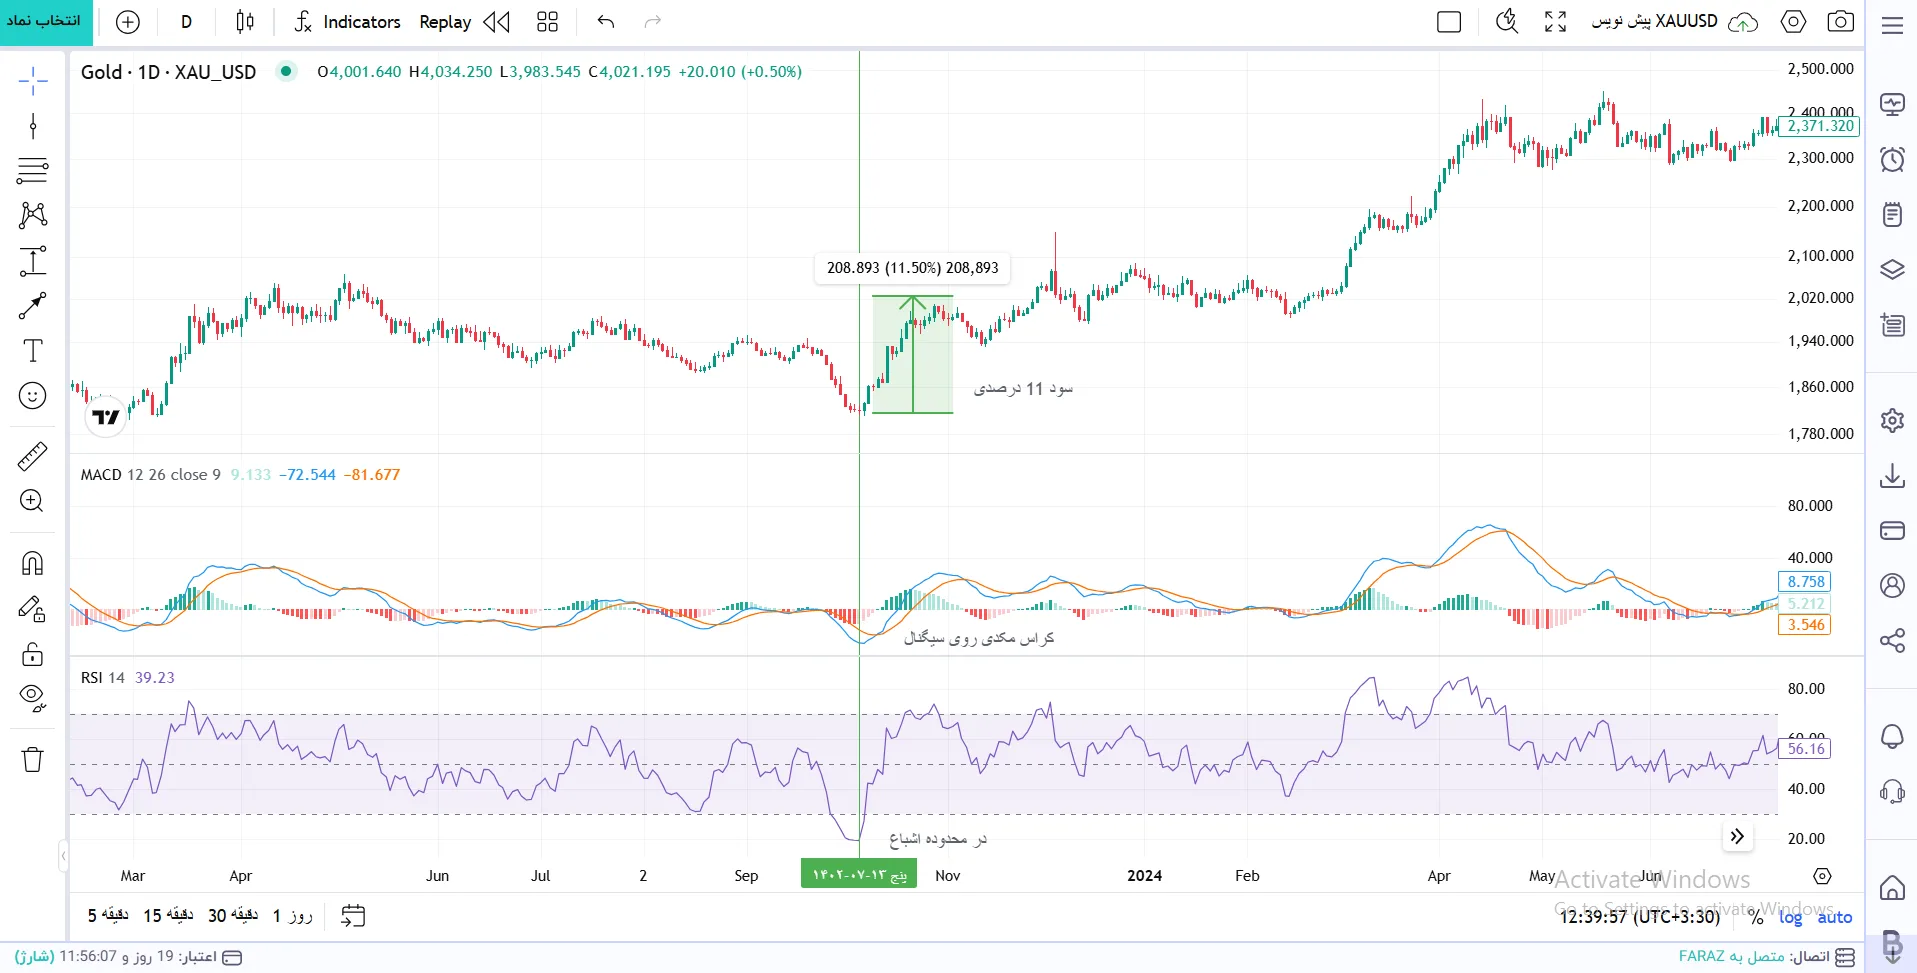Activate the zoom in tool
1917x973 pixels.
32,501
